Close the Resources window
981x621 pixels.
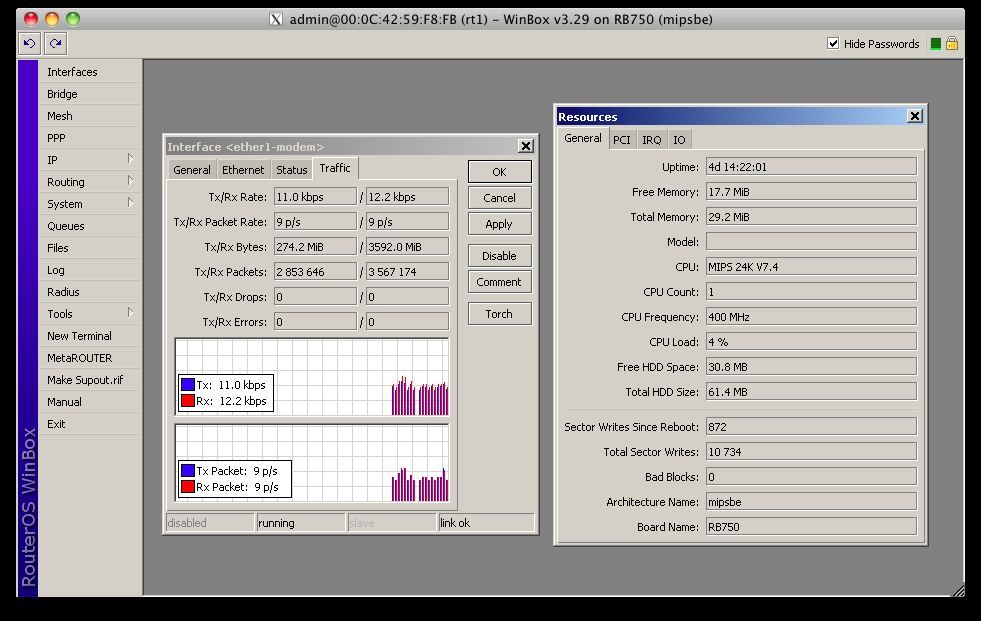(915, 116)
